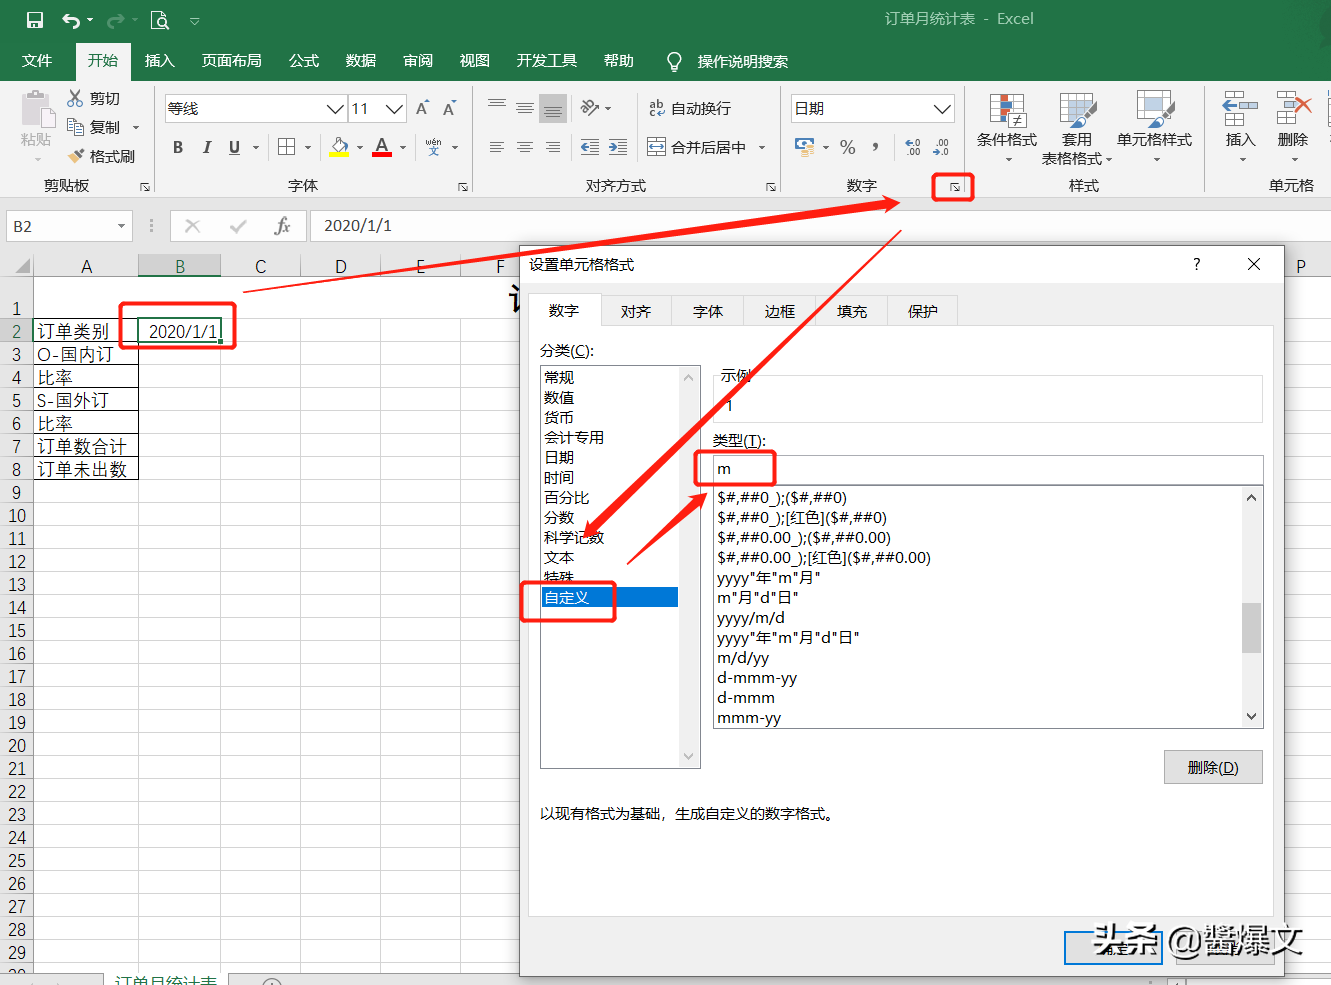Screen dimensions: 1331x985
Task: Apply the yellow fill color bucket
Action: click(x=339, y=147)
